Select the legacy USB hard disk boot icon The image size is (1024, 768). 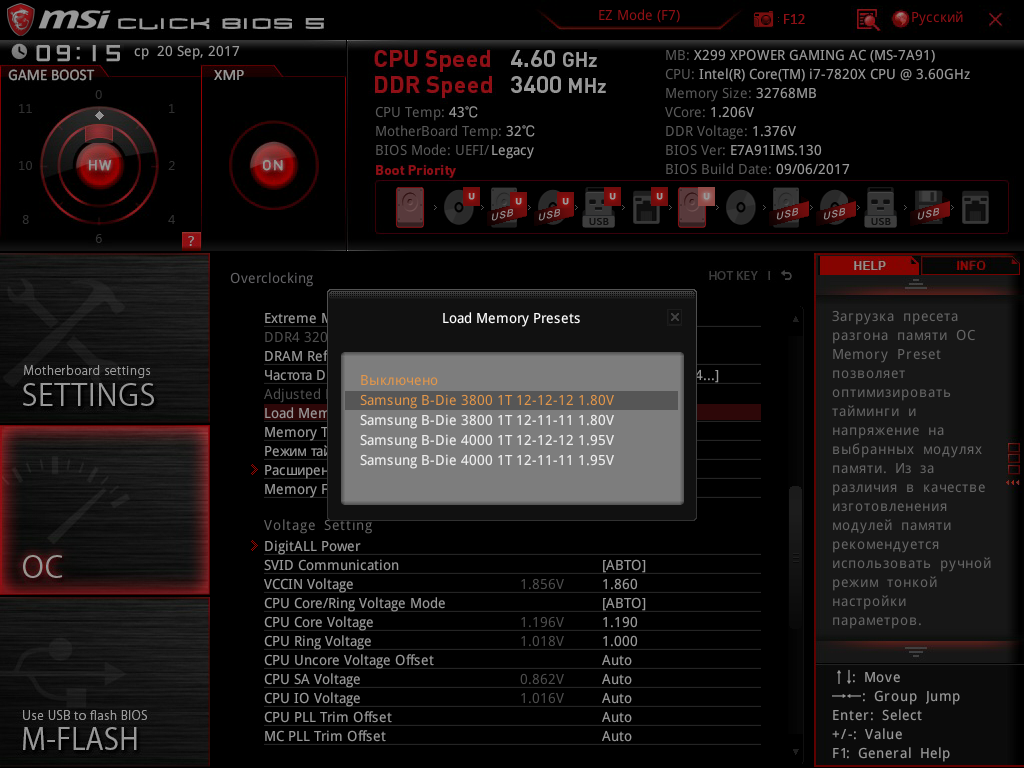(x=787, y=208)
